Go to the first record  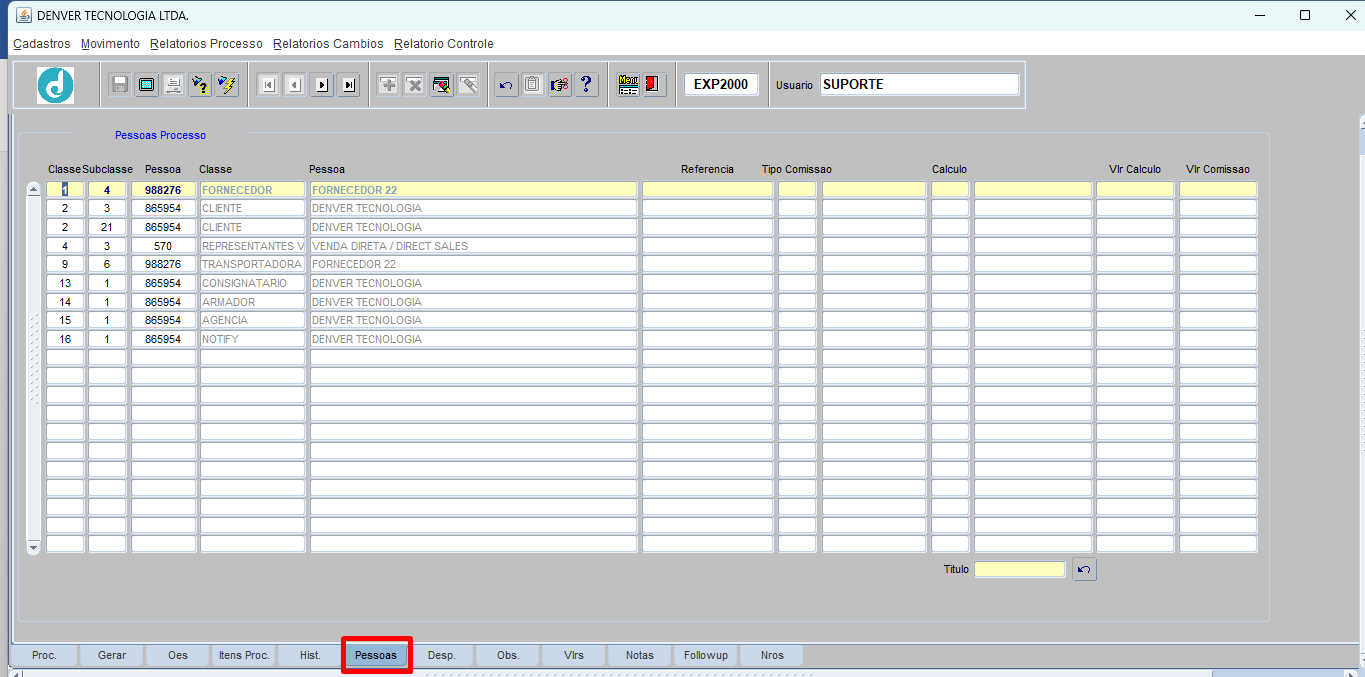(x=268, y=85)
